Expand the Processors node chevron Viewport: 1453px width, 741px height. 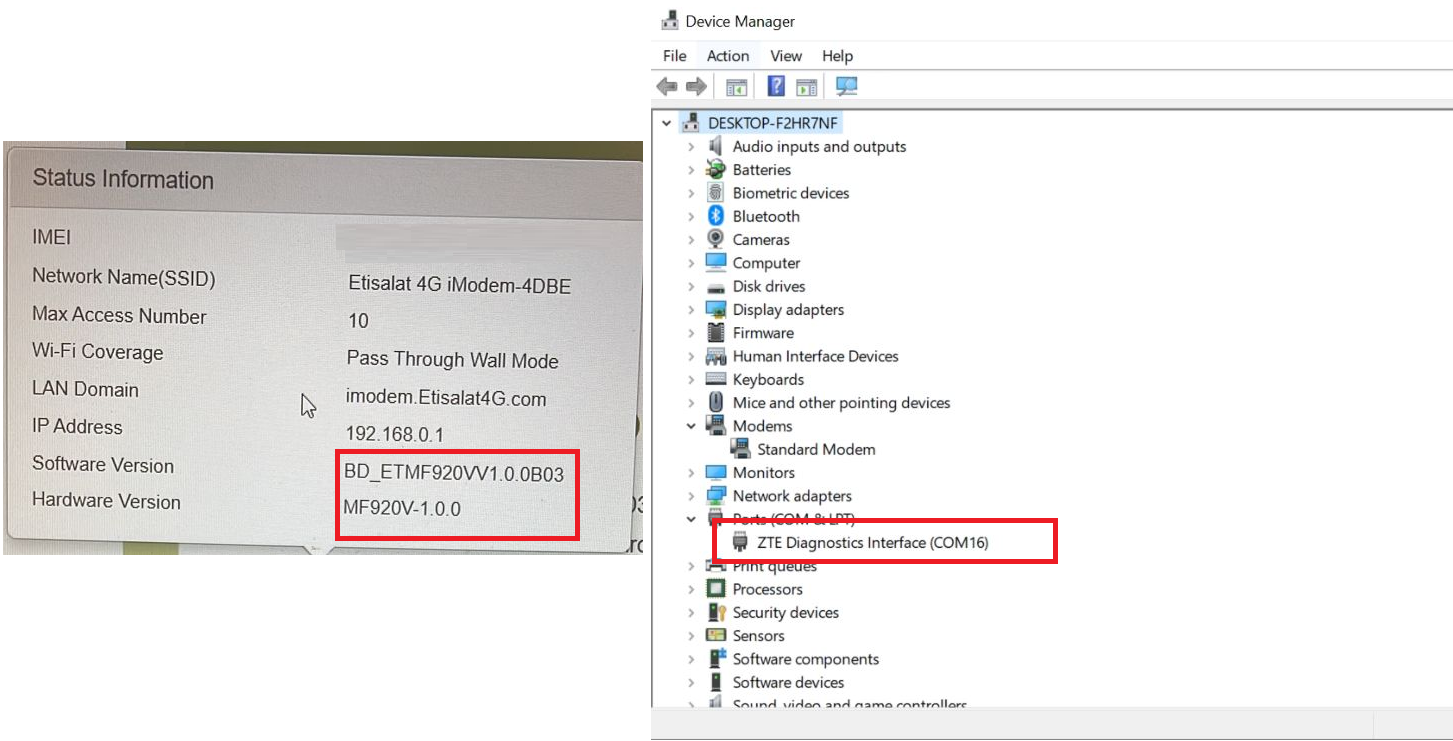coord(691,589)
